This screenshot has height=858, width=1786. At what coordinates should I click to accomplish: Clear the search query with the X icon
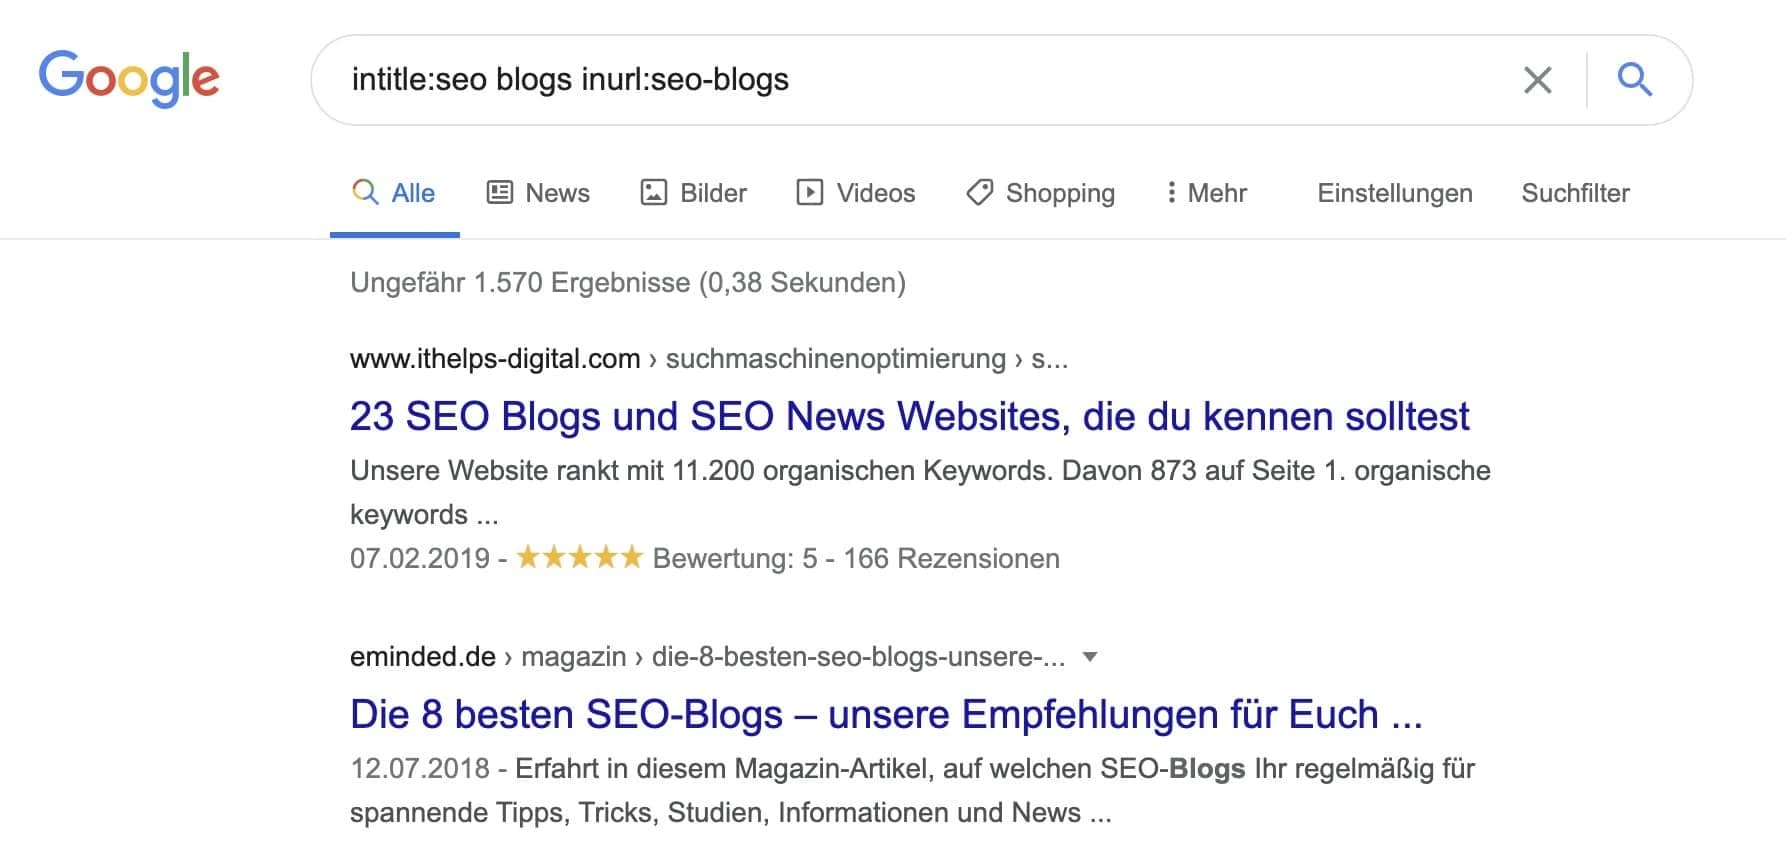coord(1537,78)
